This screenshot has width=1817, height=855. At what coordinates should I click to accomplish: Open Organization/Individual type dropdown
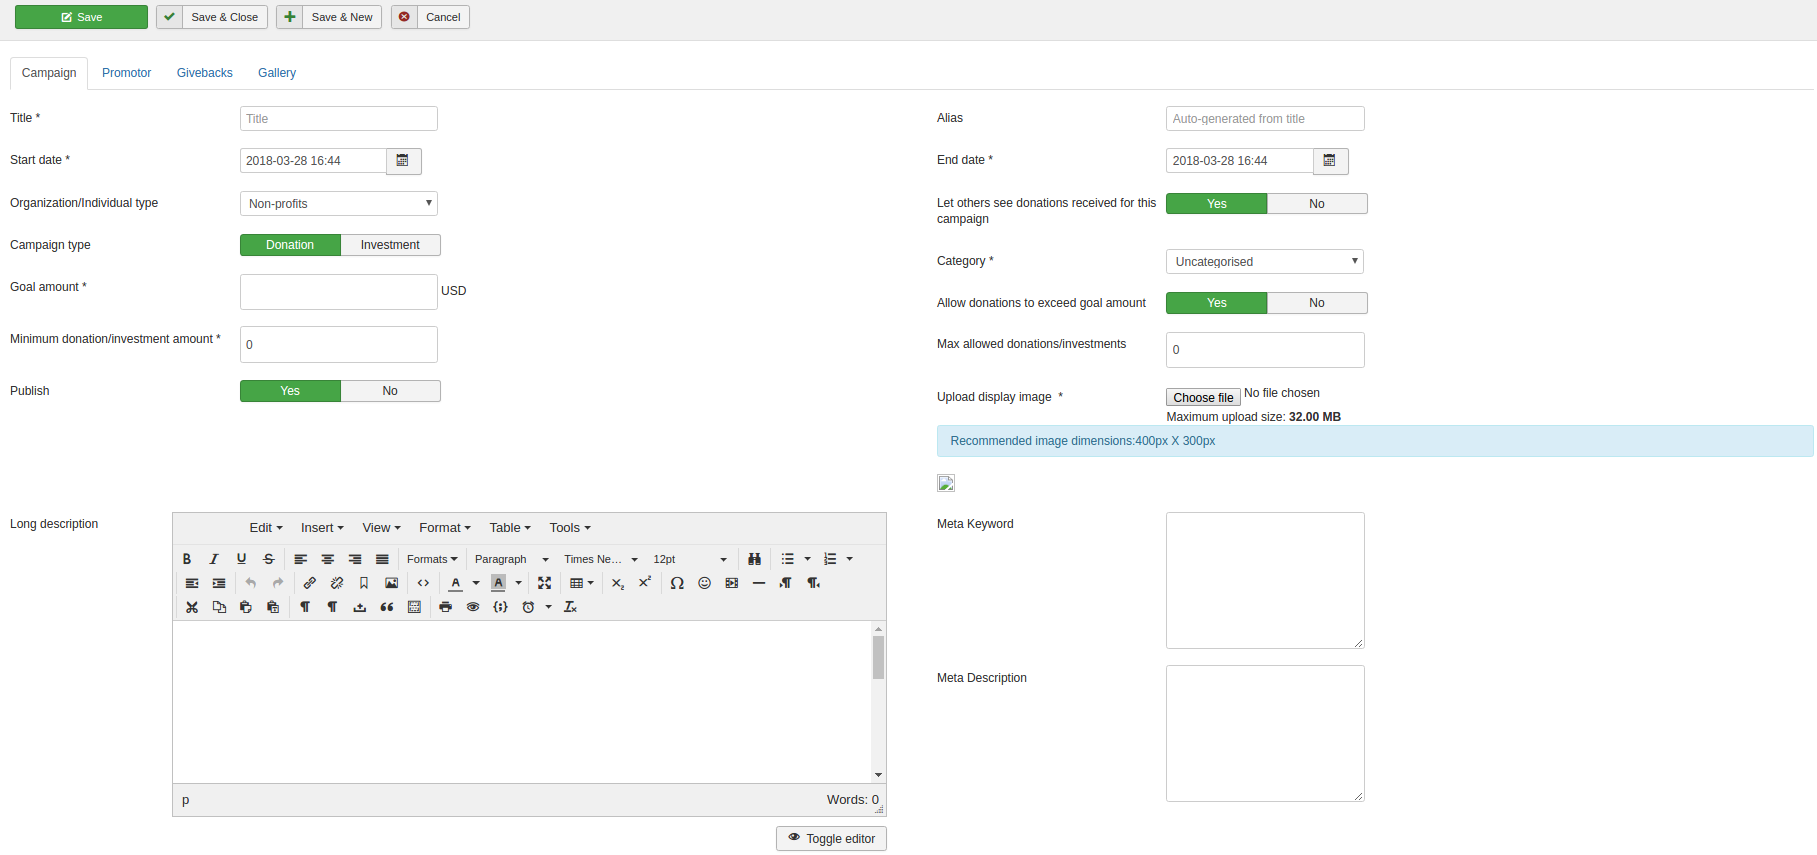339,204
